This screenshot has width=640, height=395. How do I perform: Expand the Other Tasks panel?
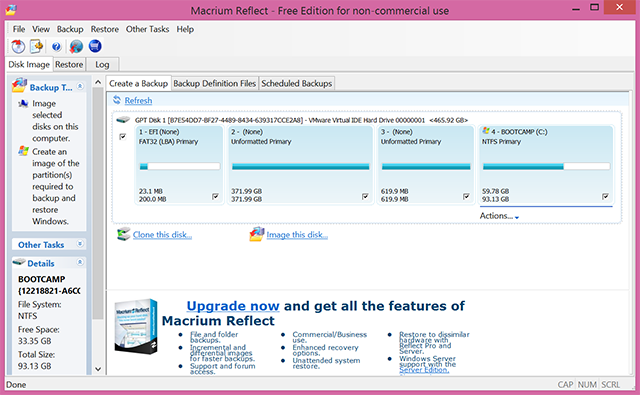pyautogui.click(x=80, y=244)
